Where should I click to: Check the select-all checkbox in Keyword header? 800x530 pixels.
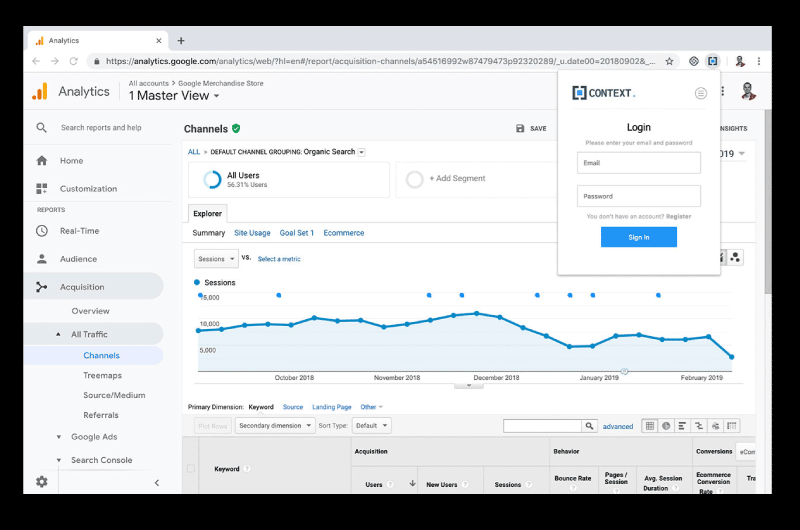[x=191, y=468]
